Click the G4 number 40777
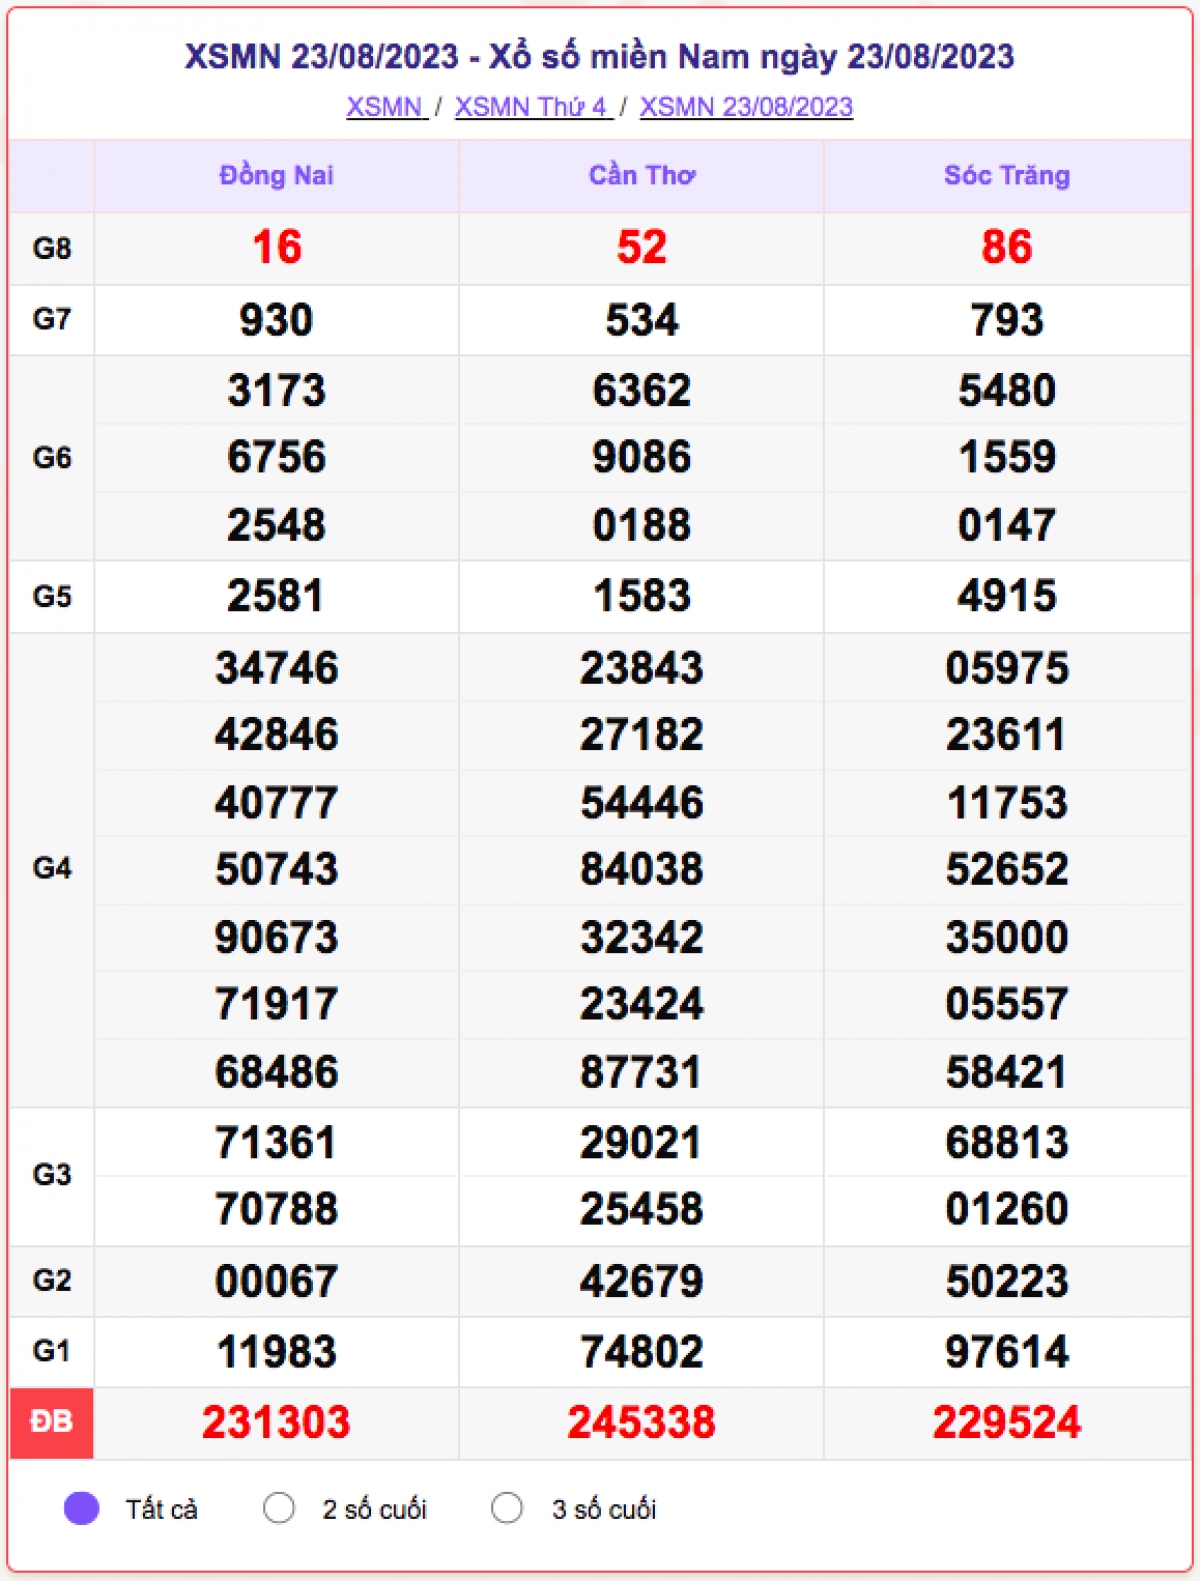This screenshot has height=1581, width=1200. coord(277,803)
